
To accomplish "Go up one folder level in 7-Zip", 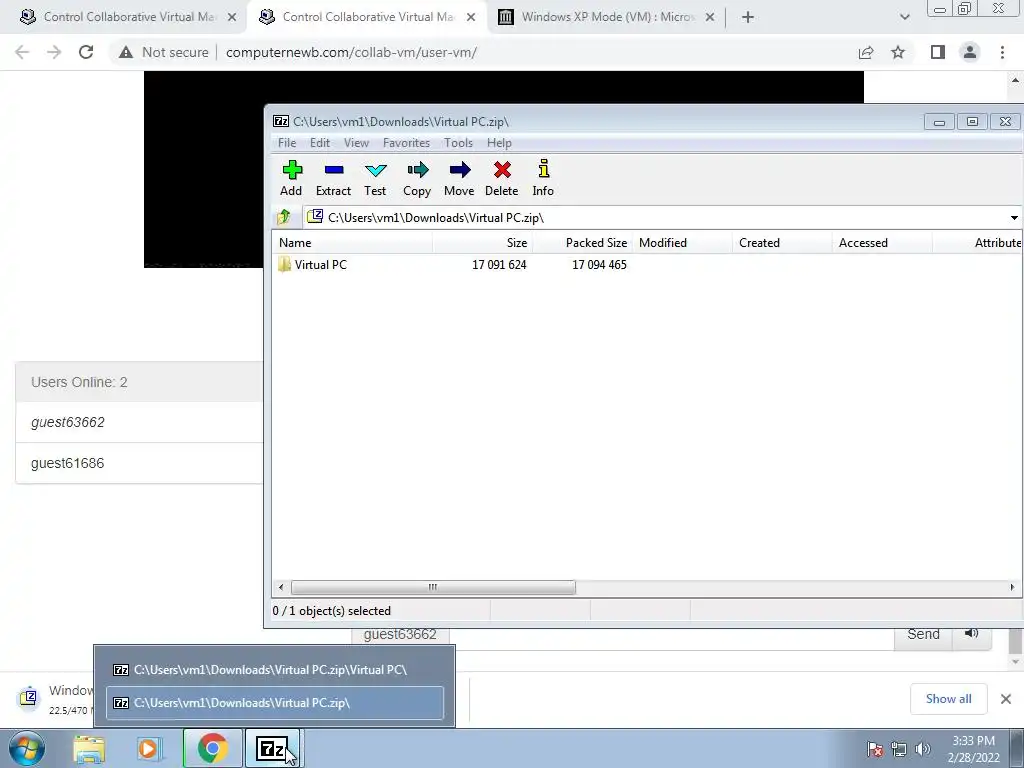I will pyautogui.click(x=284, y=217).
